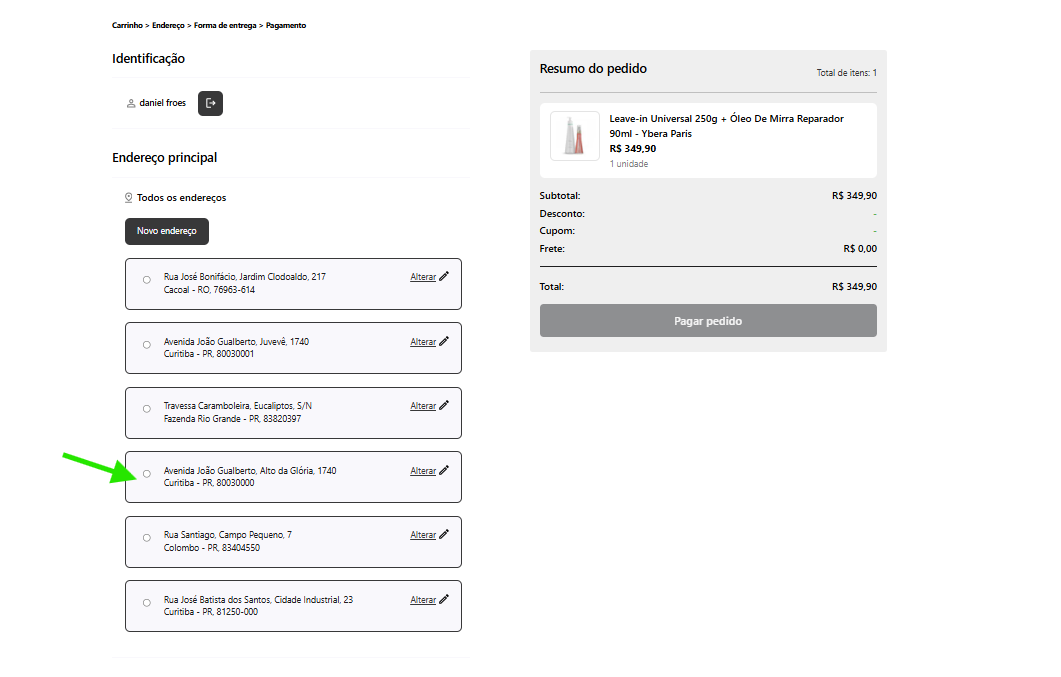1061x677 pixels.
Task: Click Alterar for Alto da Glória address
Action: (x=423, y=471)
